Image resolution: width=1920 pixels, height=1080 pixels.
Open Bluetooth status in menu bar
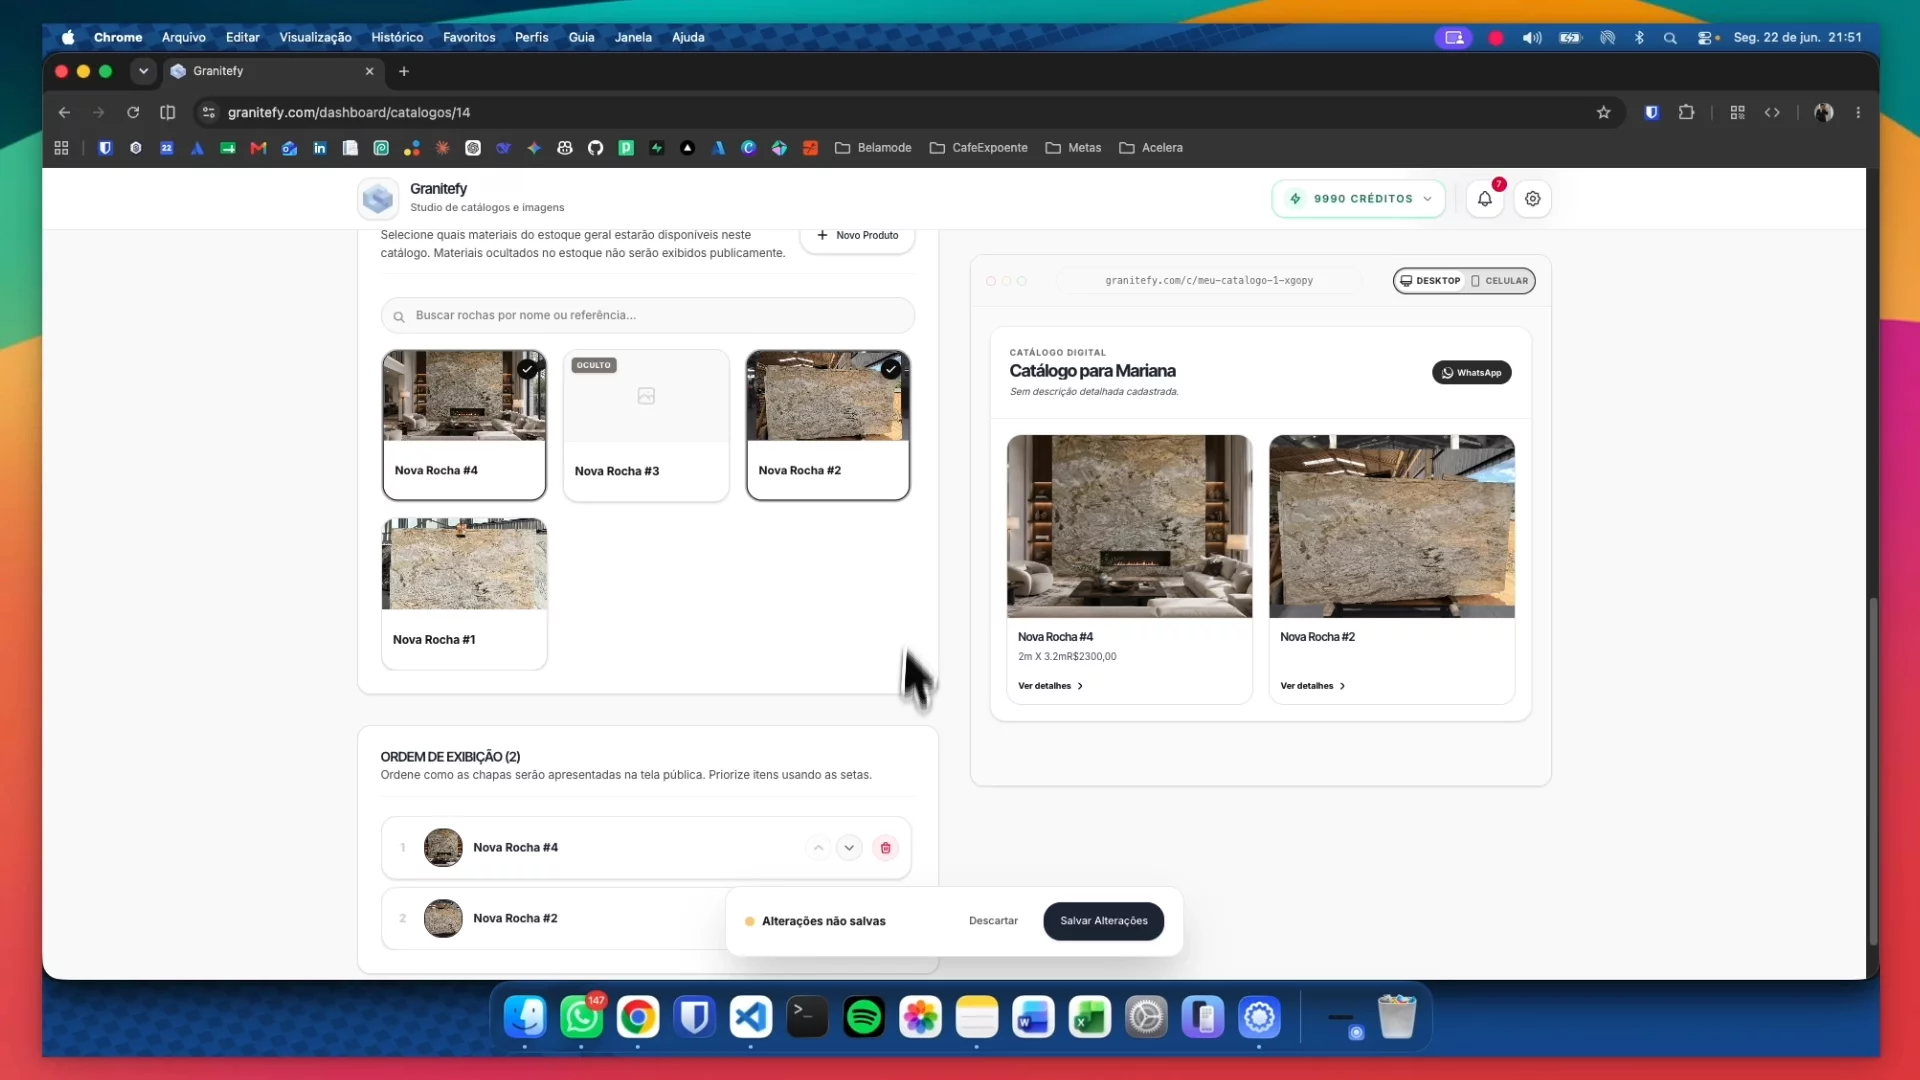[1639, 38]
